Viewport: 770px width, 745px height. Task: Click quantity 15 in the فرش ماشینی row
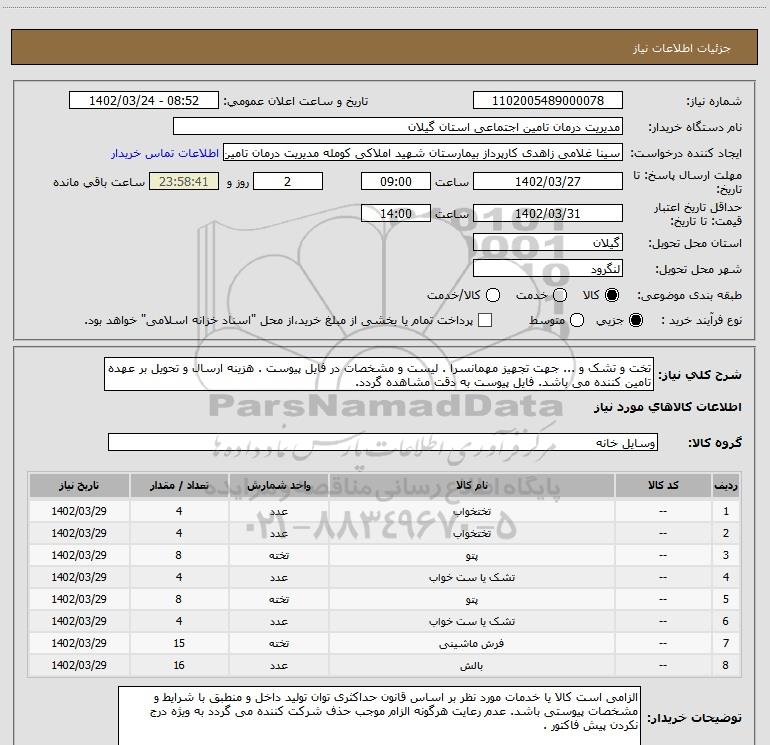click(179, 643)
